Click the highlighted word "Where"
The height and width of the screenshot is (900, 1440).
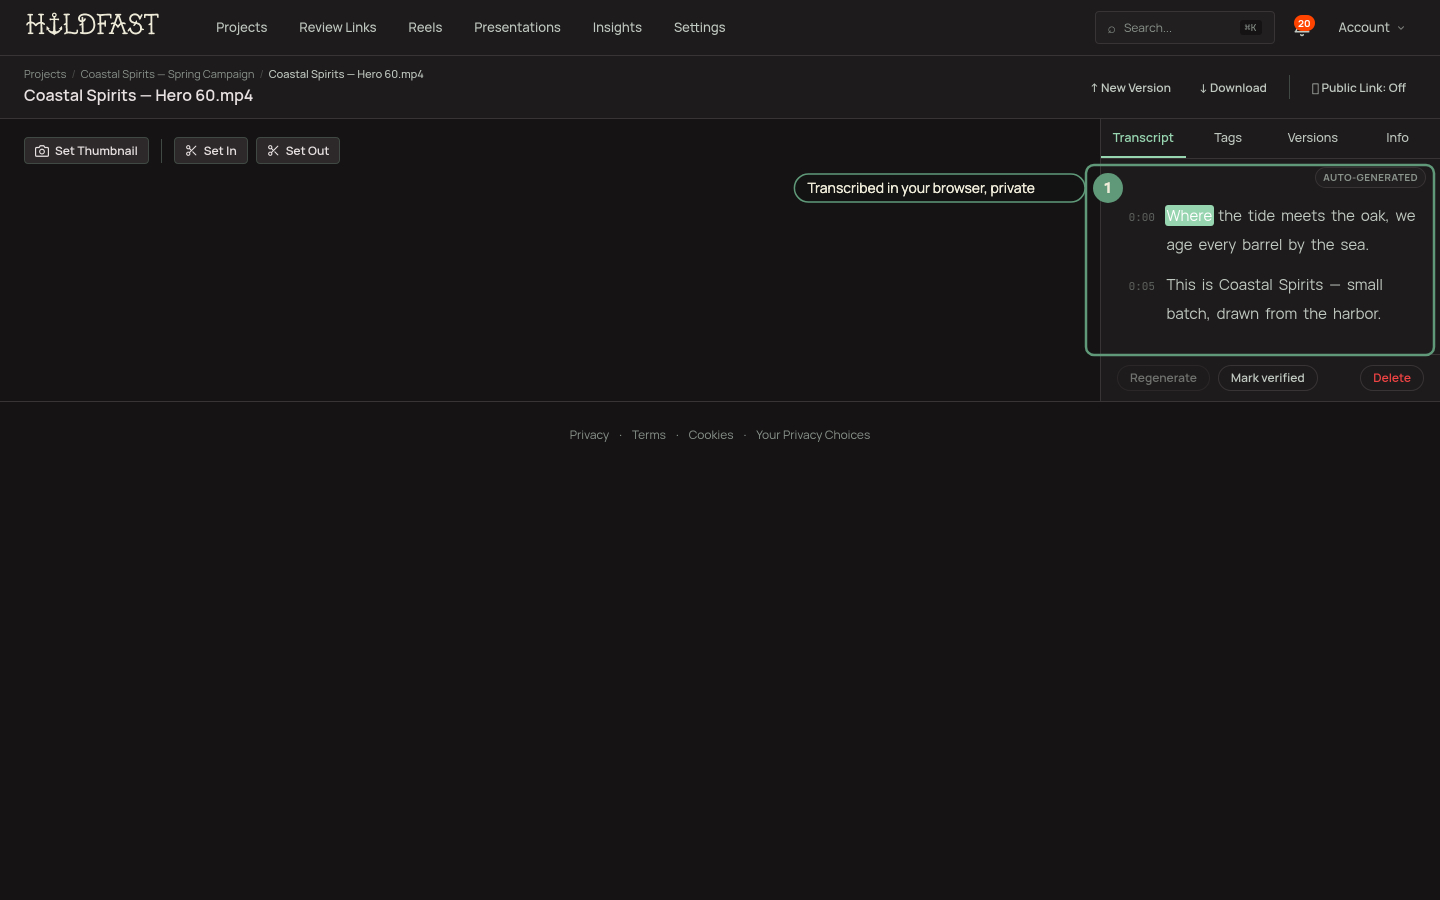point(1189,216)
